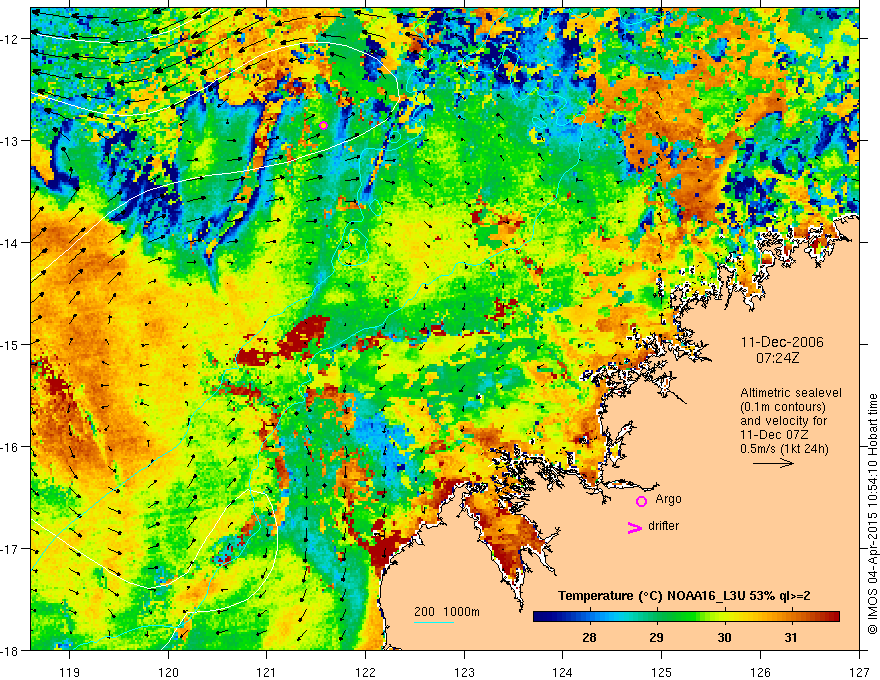Click the '-12' latitude axis label
880x680 pixels.
click(11, 39)
